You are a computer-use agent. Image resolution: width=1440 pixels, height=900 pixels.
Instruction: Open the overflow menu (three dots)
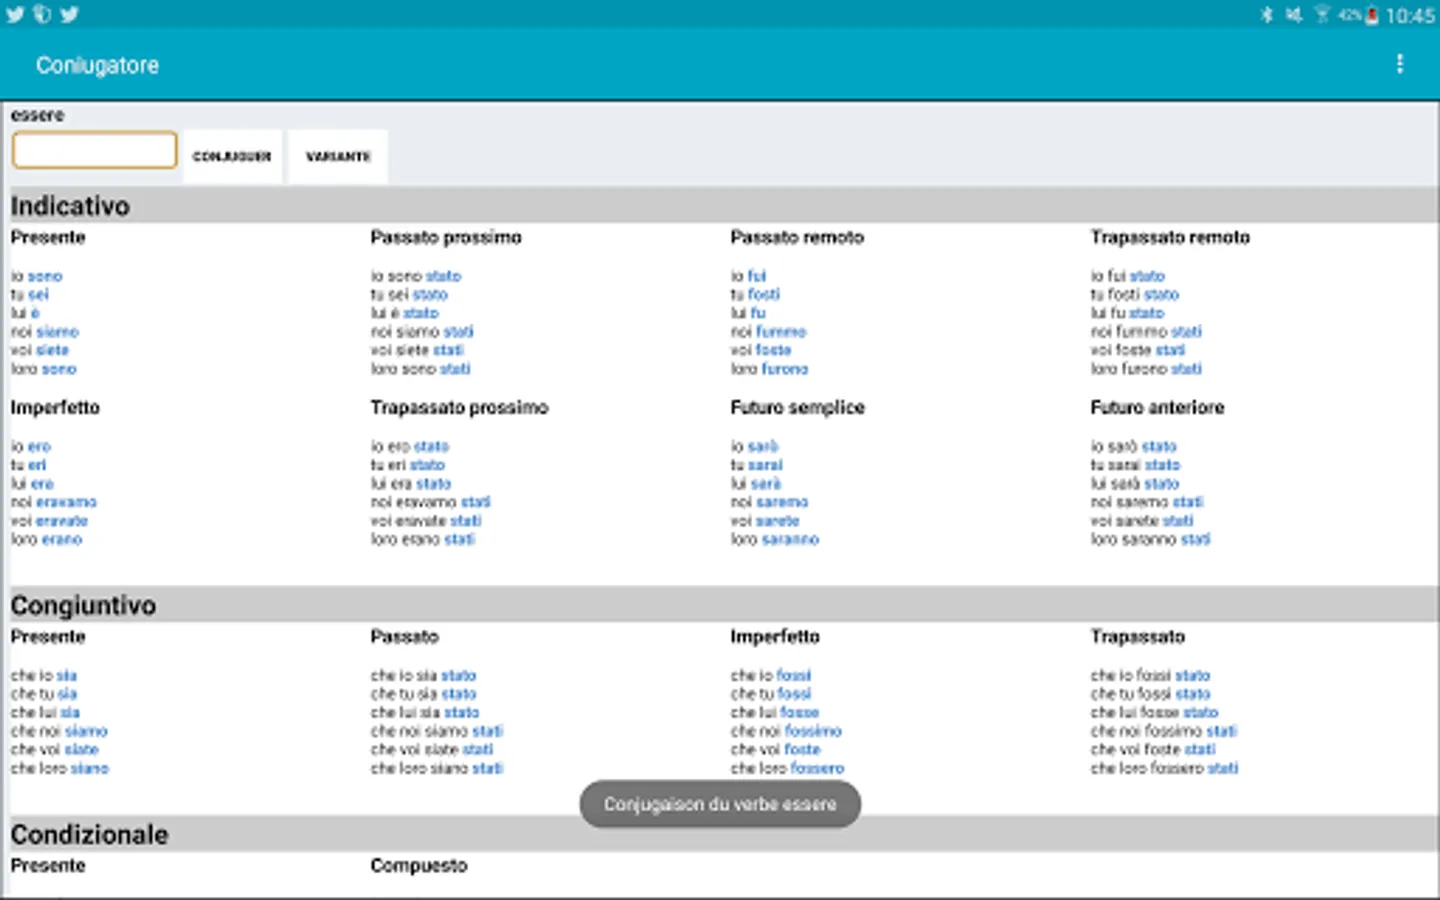1399,64
